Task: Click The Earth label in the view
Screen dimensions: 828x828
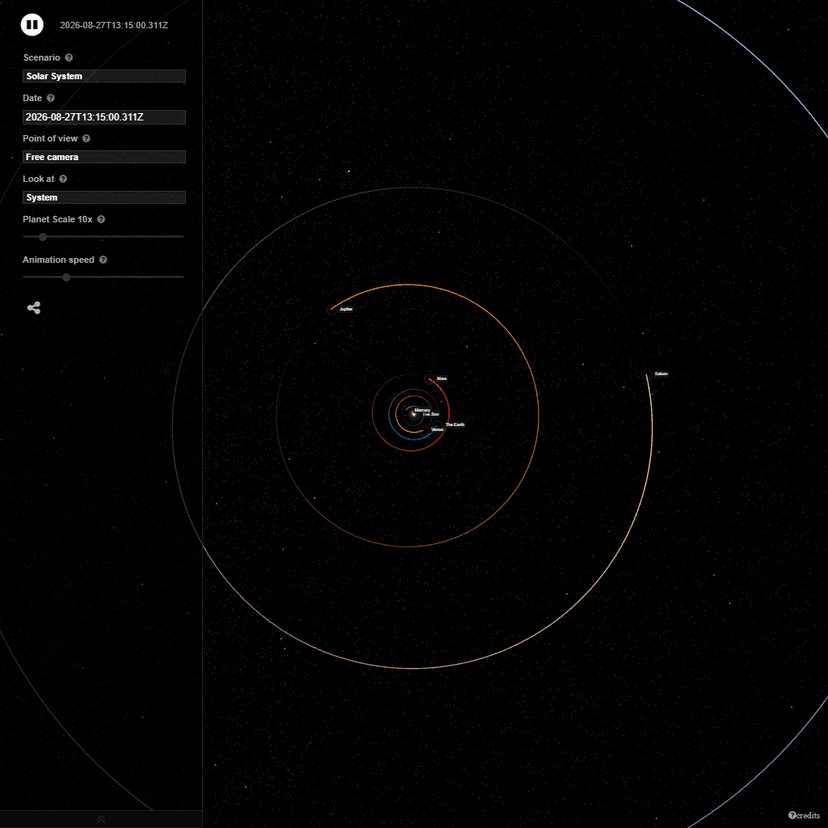Action: pos(455,424)
